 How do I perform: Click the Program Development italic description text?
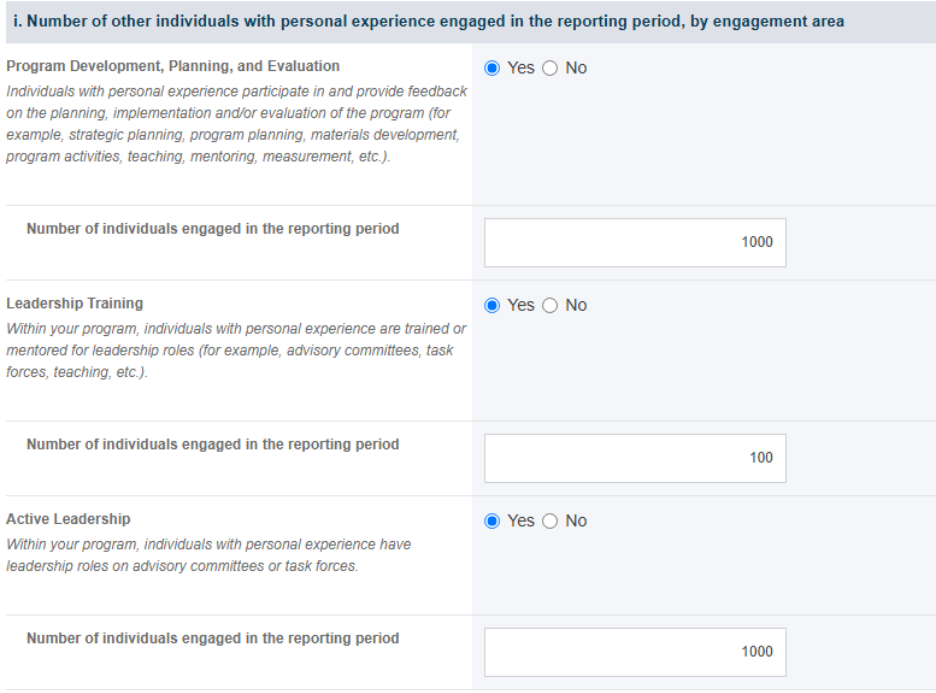click(236, 124)
